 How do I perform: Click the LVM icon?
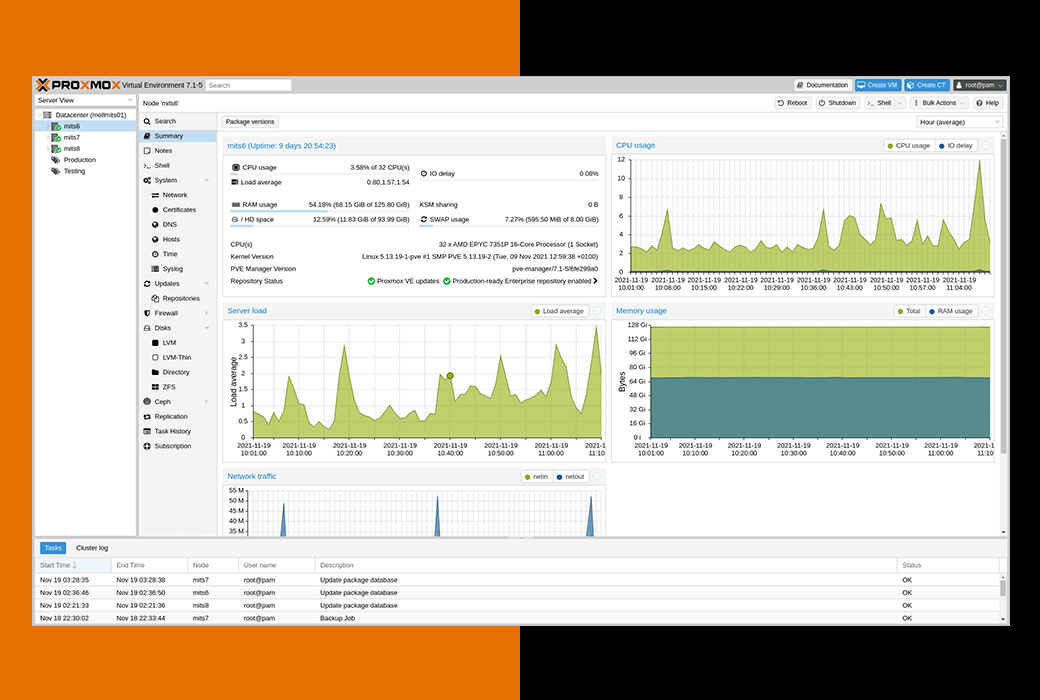[155, 343]
